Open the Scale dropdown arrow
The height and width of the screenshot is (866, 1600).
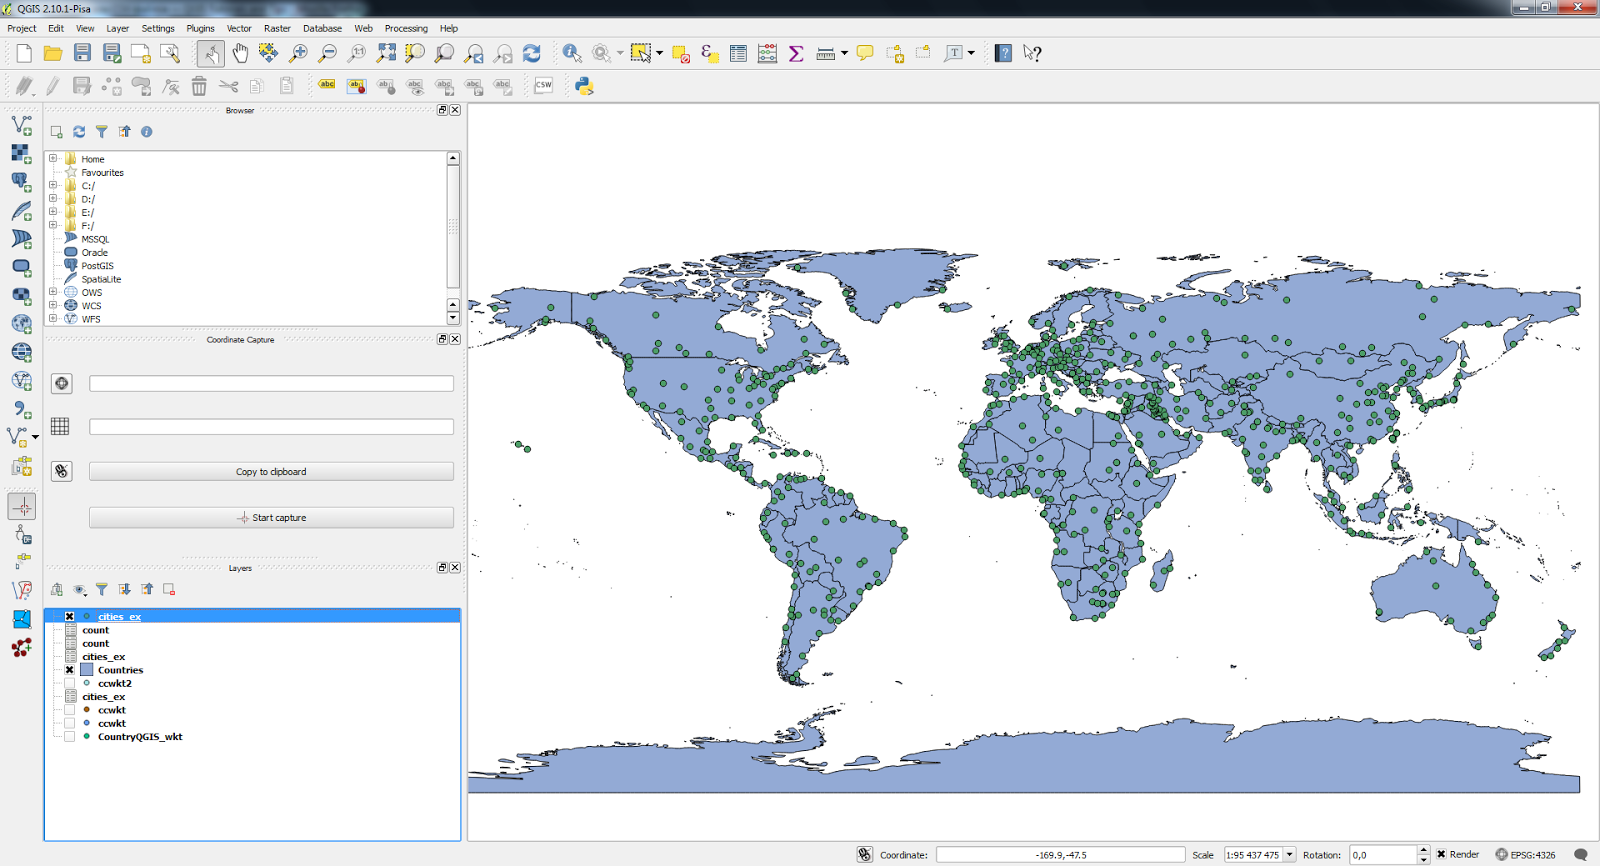point(1290,855)
